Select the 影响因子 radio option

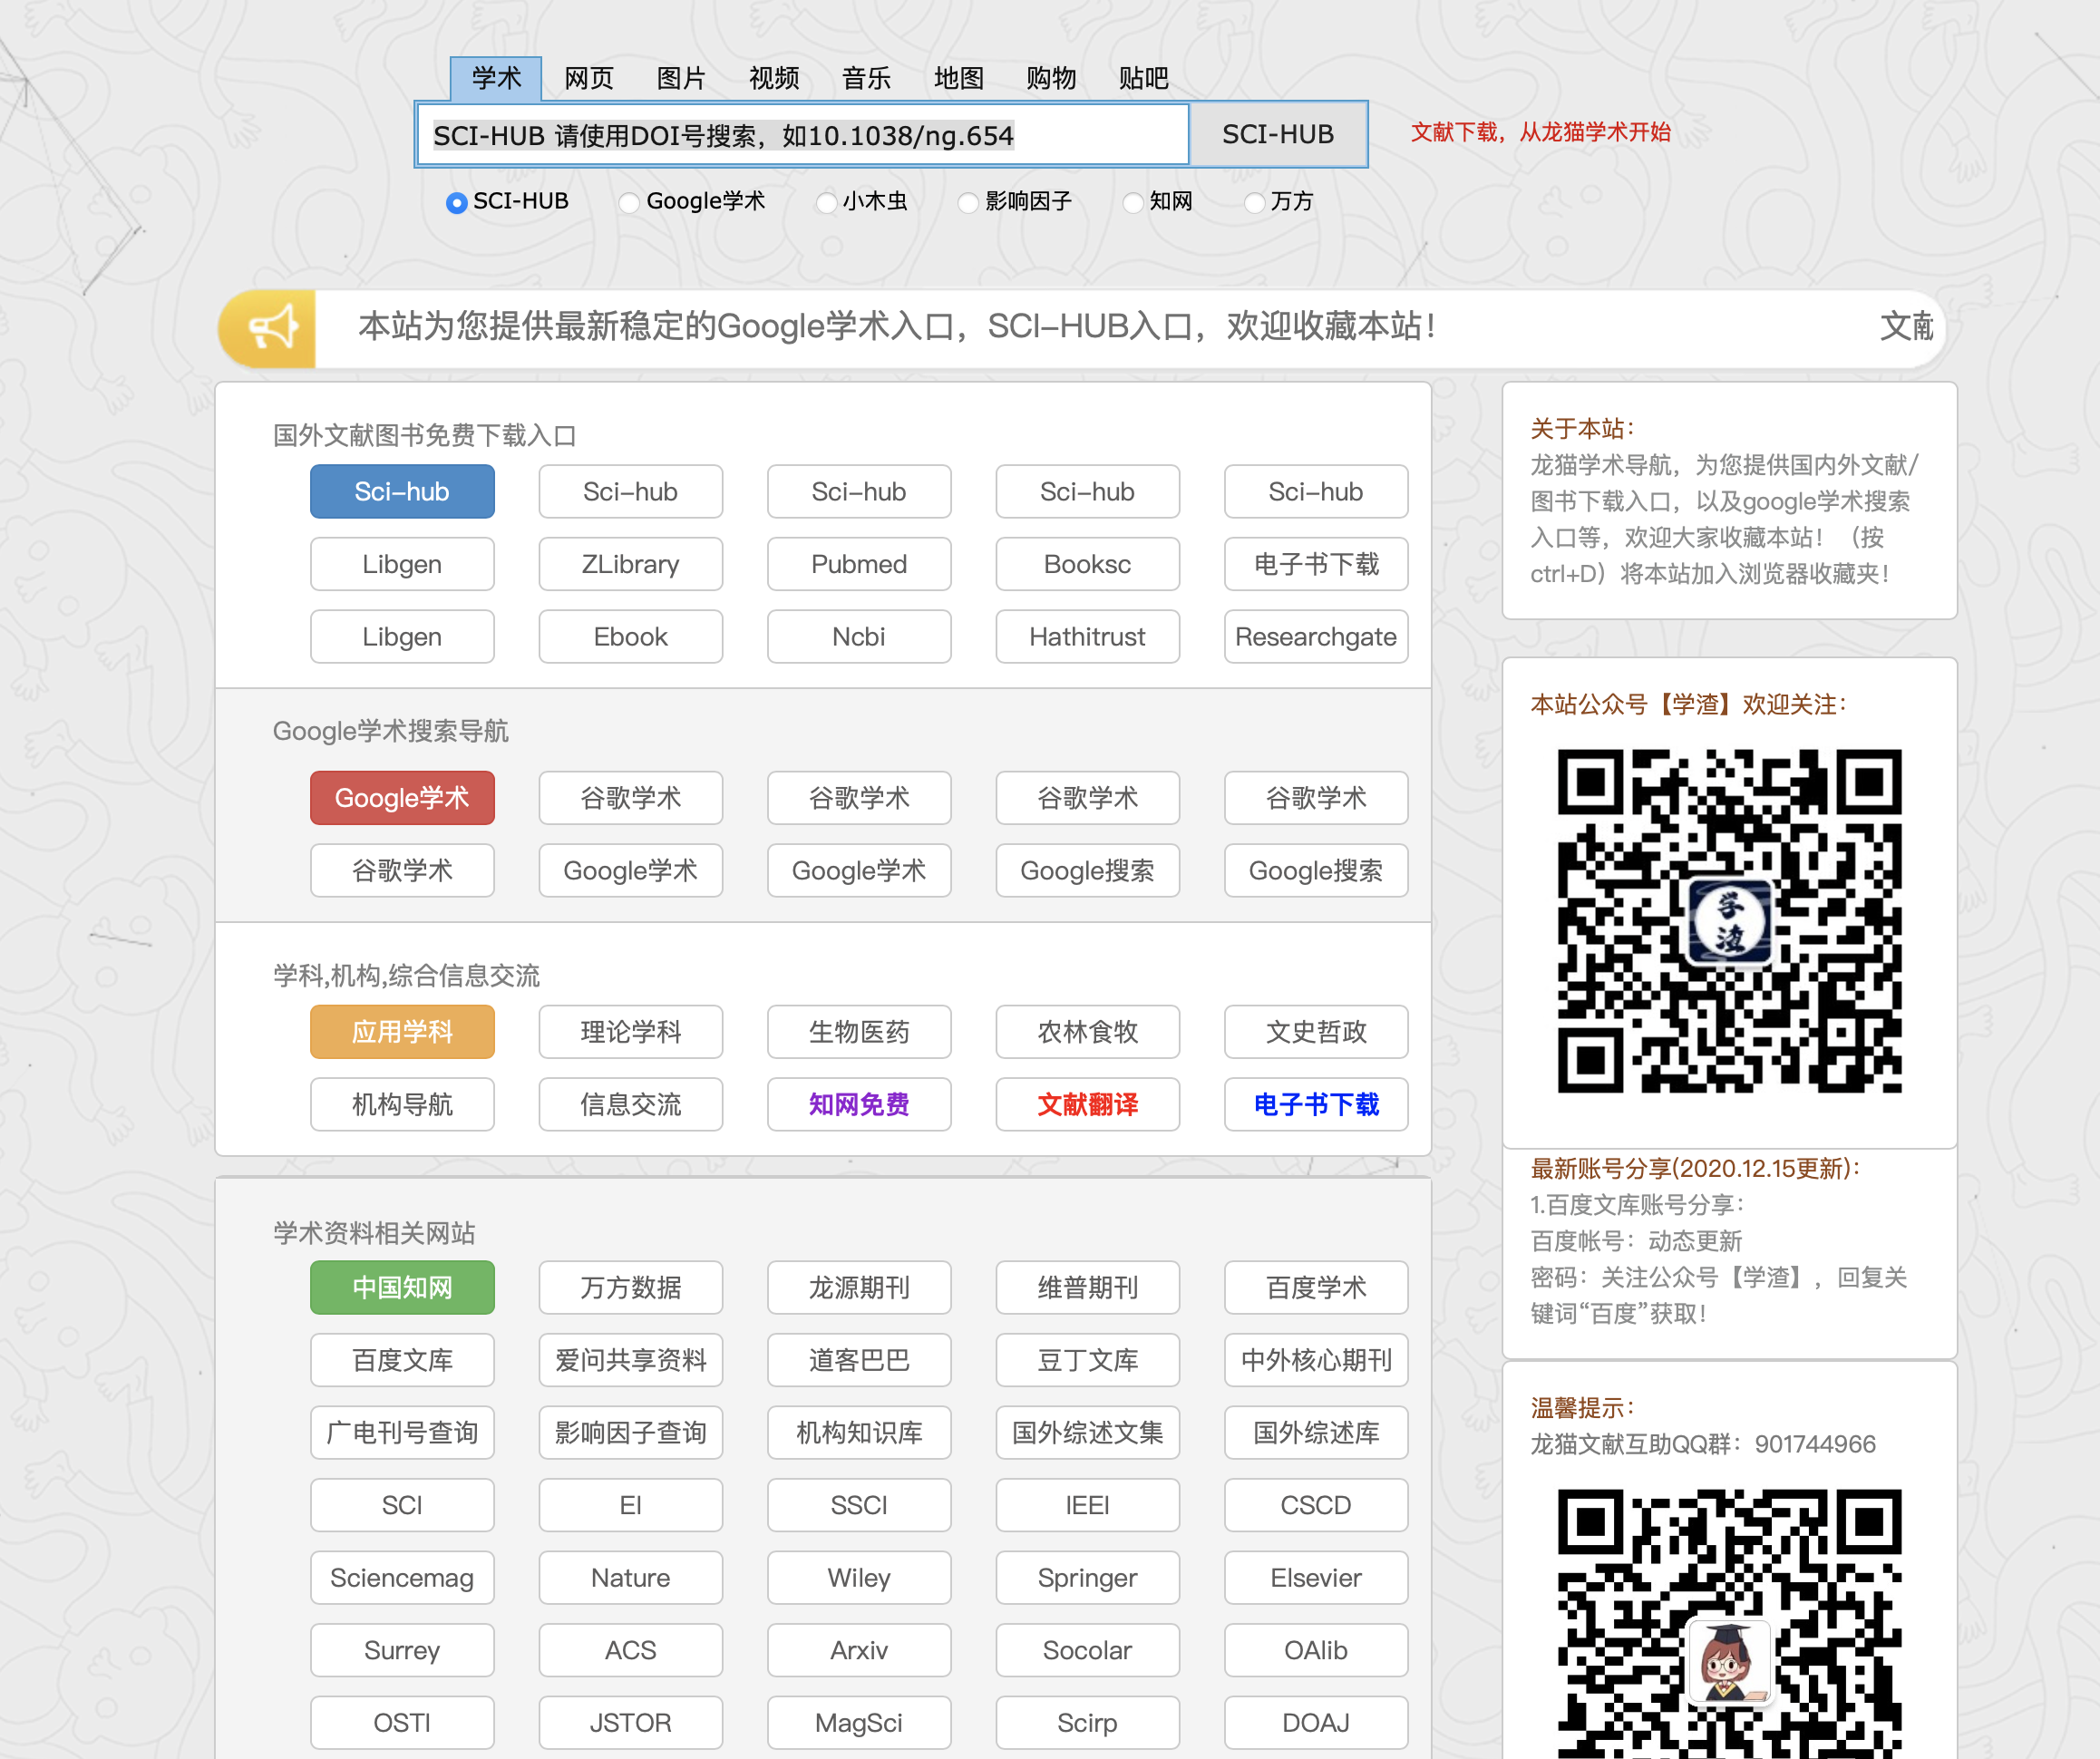click(x=968, y=202)
